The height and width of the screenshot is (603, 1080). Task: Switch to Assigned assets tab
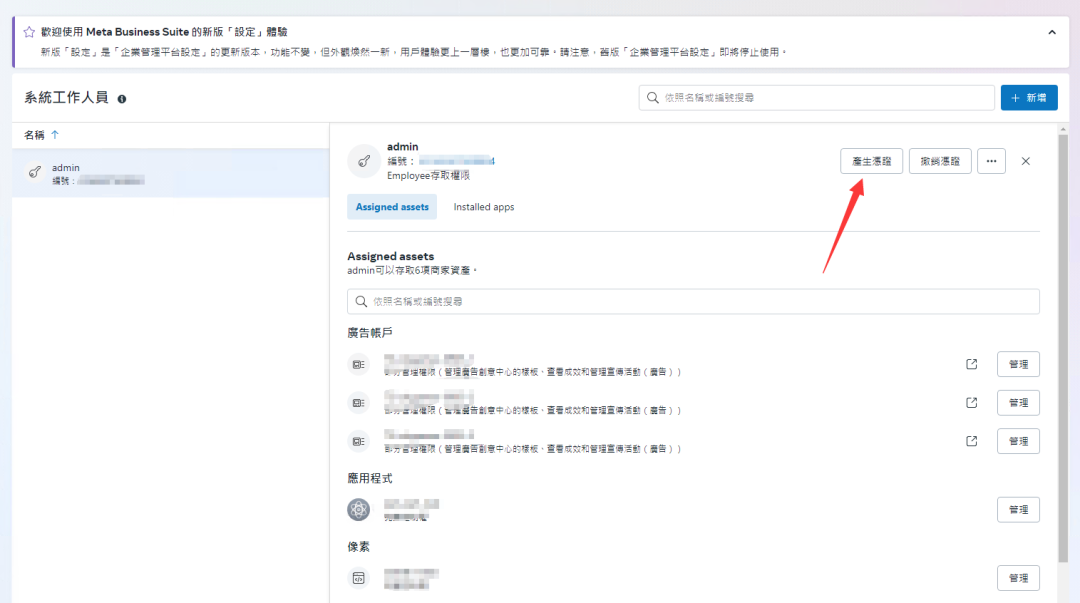[392, 207]
